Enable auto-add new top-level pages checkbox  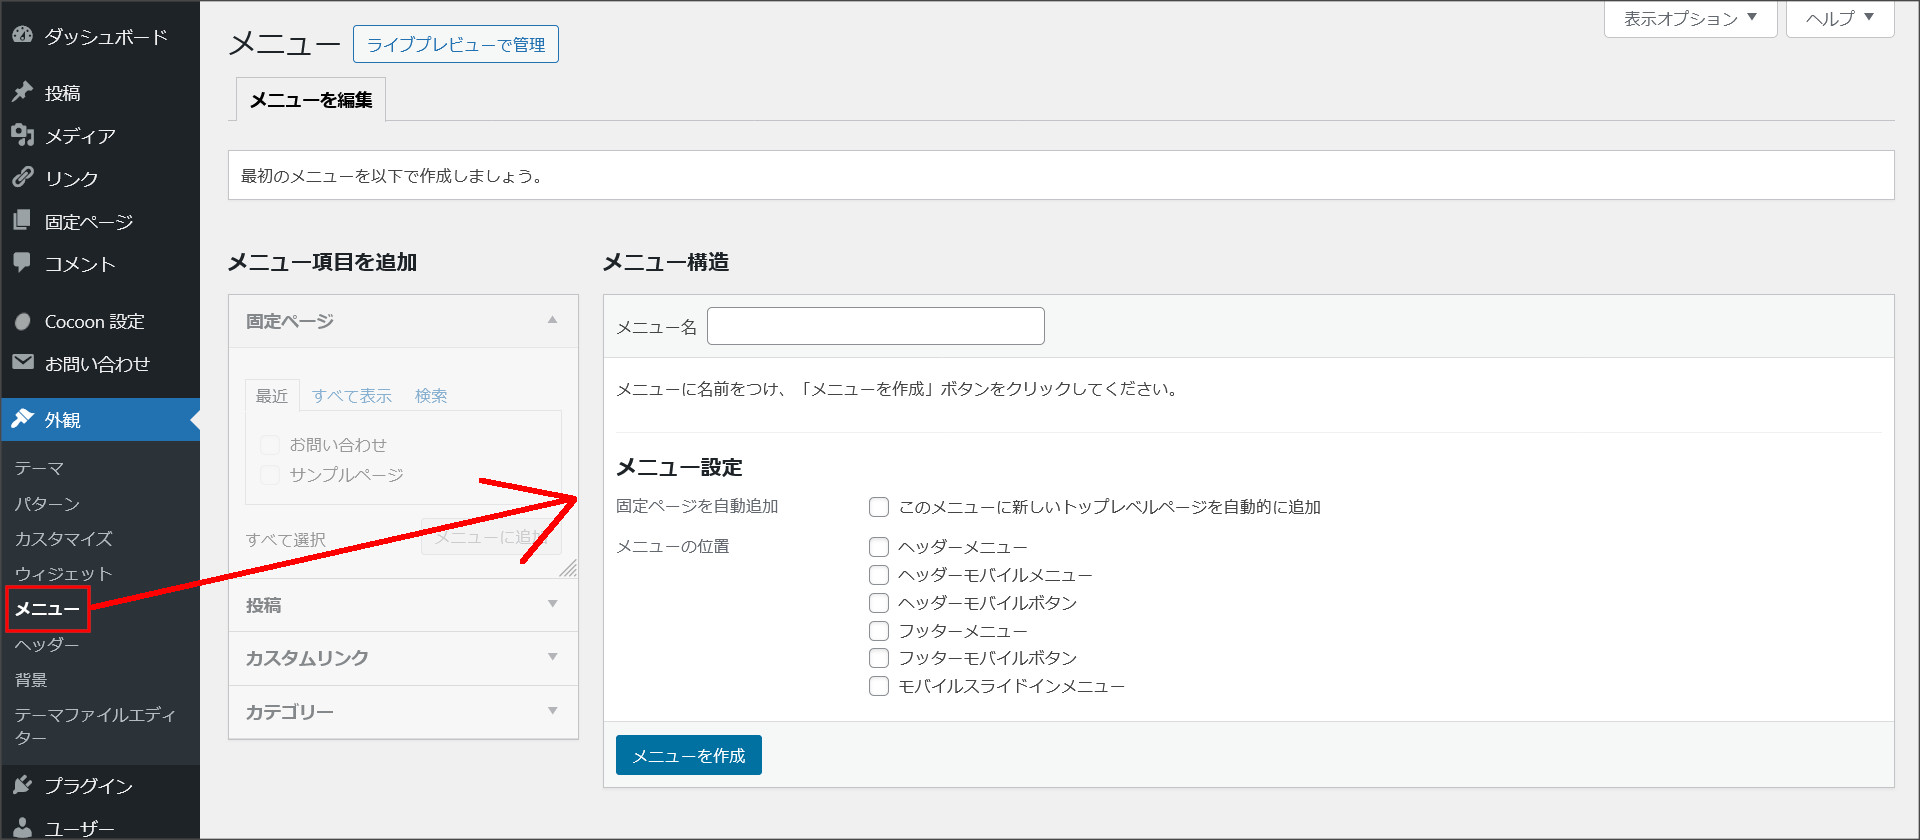(x=879, y=507)
